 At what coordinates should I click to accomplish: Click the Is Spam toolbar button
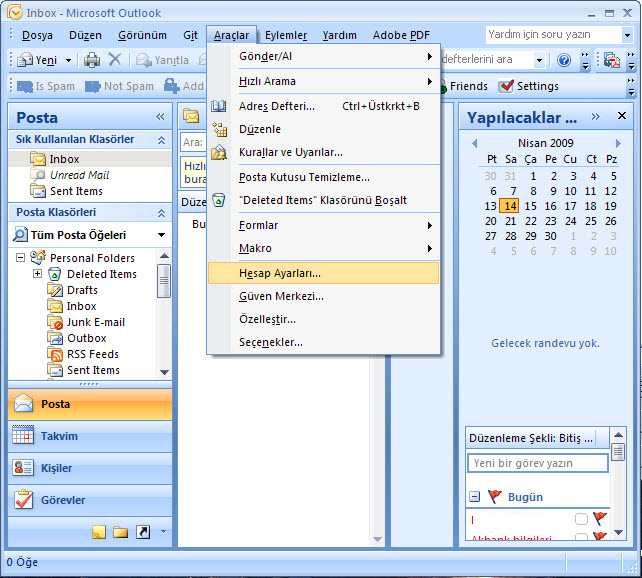point(45,86)
